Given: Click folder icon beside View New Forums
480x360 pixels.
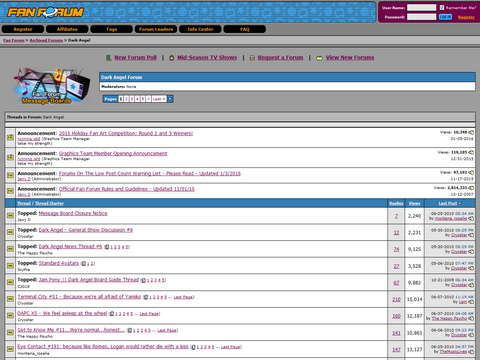Looking at the screenshot, I should (x=319, y=58).
